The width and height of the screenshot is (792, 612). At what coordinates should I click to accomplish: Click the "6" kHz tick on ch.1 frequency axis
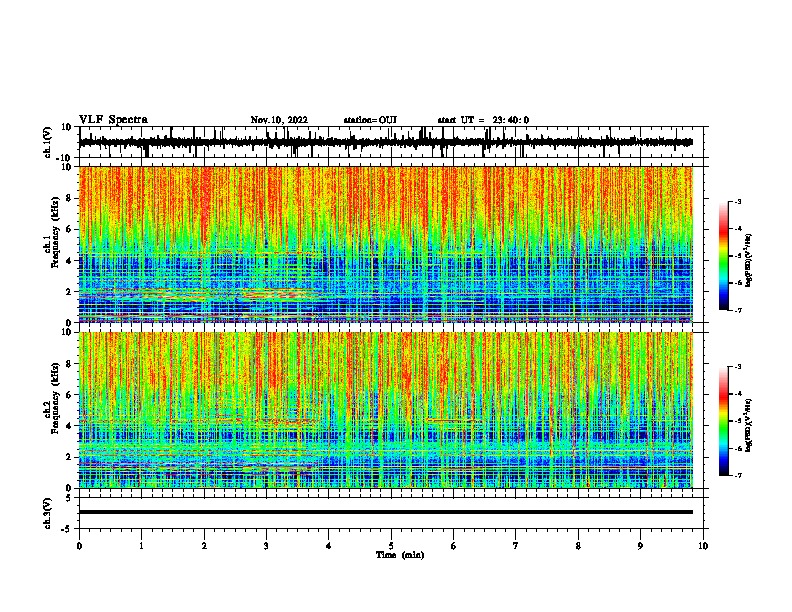pos(70,229)
